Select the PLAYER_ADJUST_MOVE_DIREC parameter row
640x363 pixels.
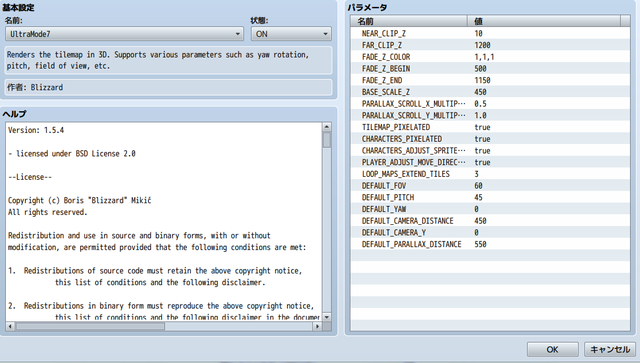490,162
